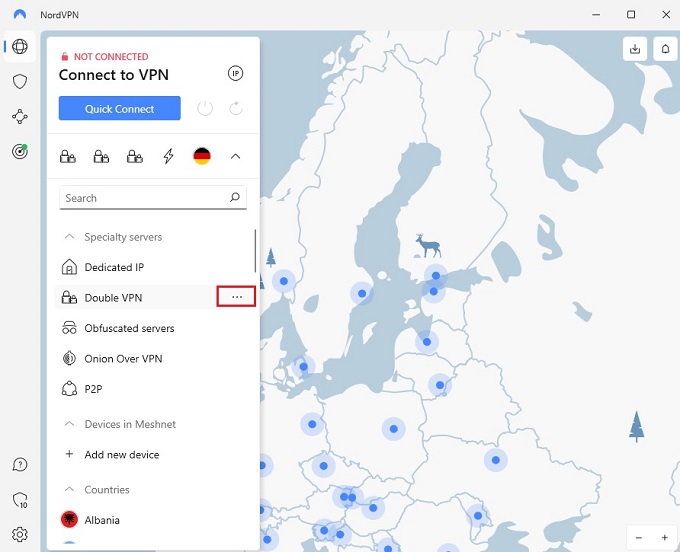The height and width of the screenshot is (552, 680).
Task: Select the lightning bolt quick-access icon
Action: (x=168, y=156)
